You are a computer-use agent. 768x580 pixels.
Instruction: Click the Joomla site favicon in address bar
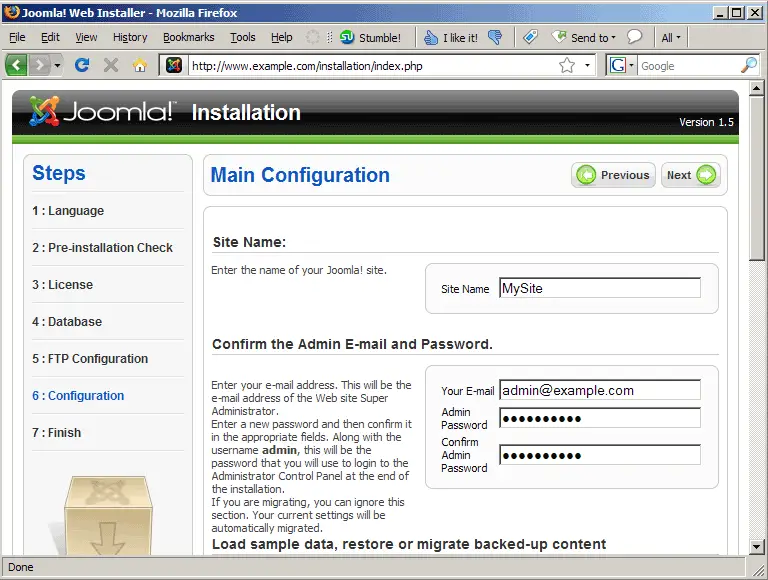[174, 65]
